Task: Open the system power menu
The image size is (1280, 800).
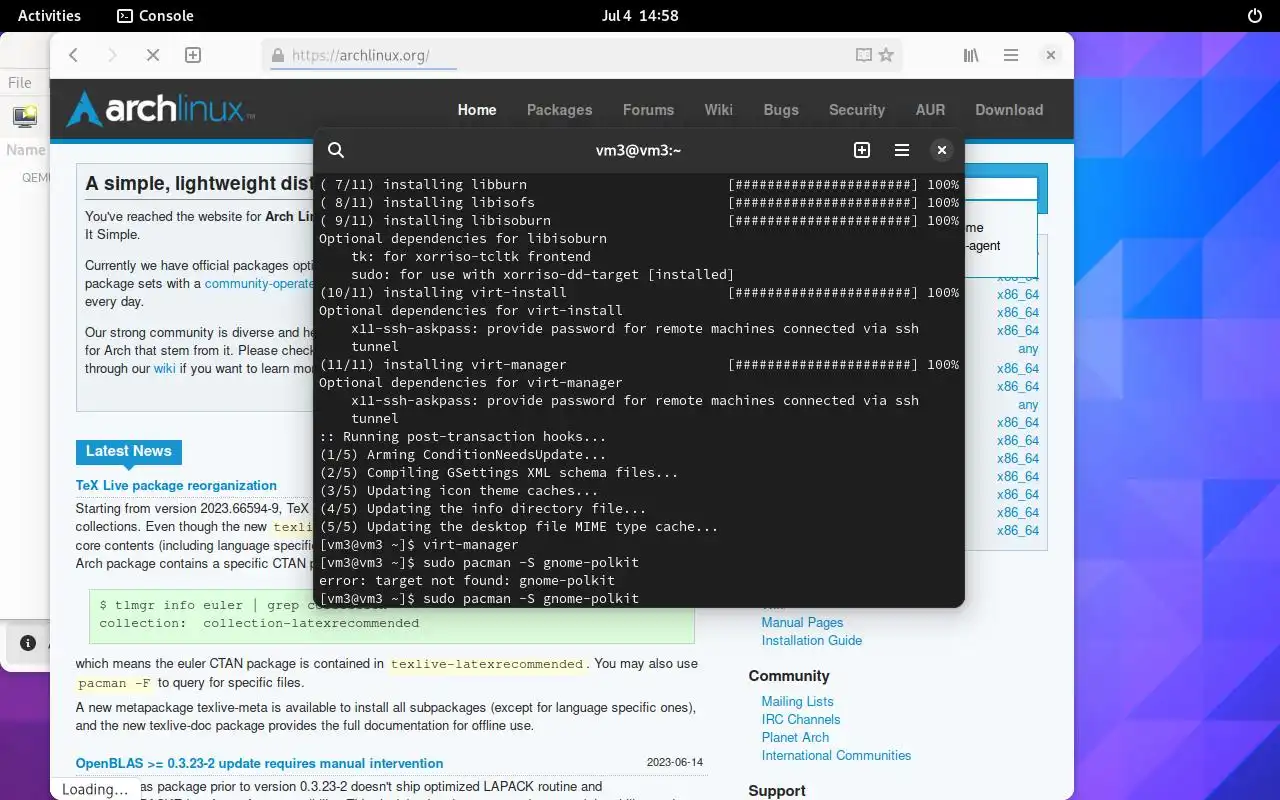Action: click(1255, 16)
